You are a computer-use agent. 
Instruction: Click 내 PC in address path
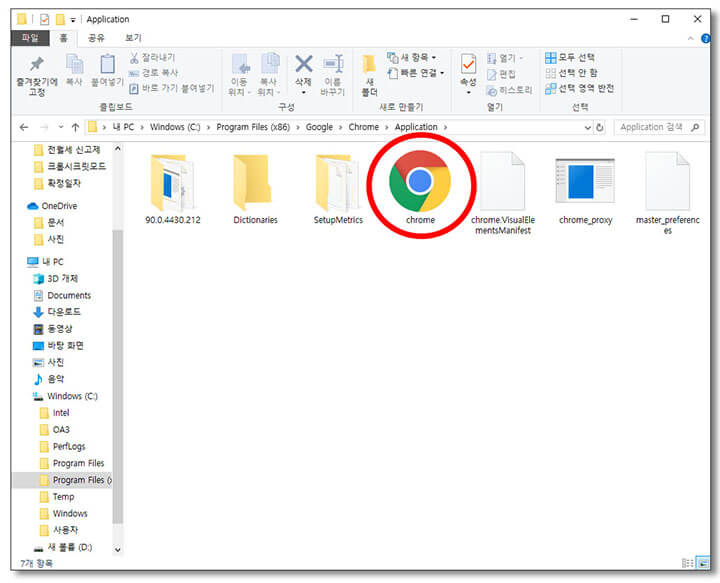point(123,127)
